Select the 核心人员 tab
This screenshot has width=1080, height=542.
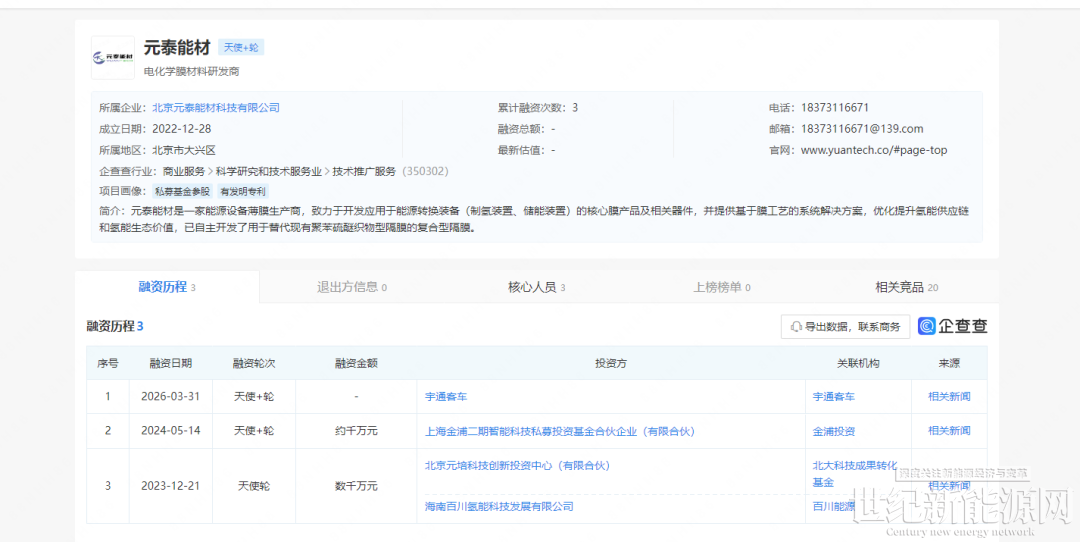(536, 287)
